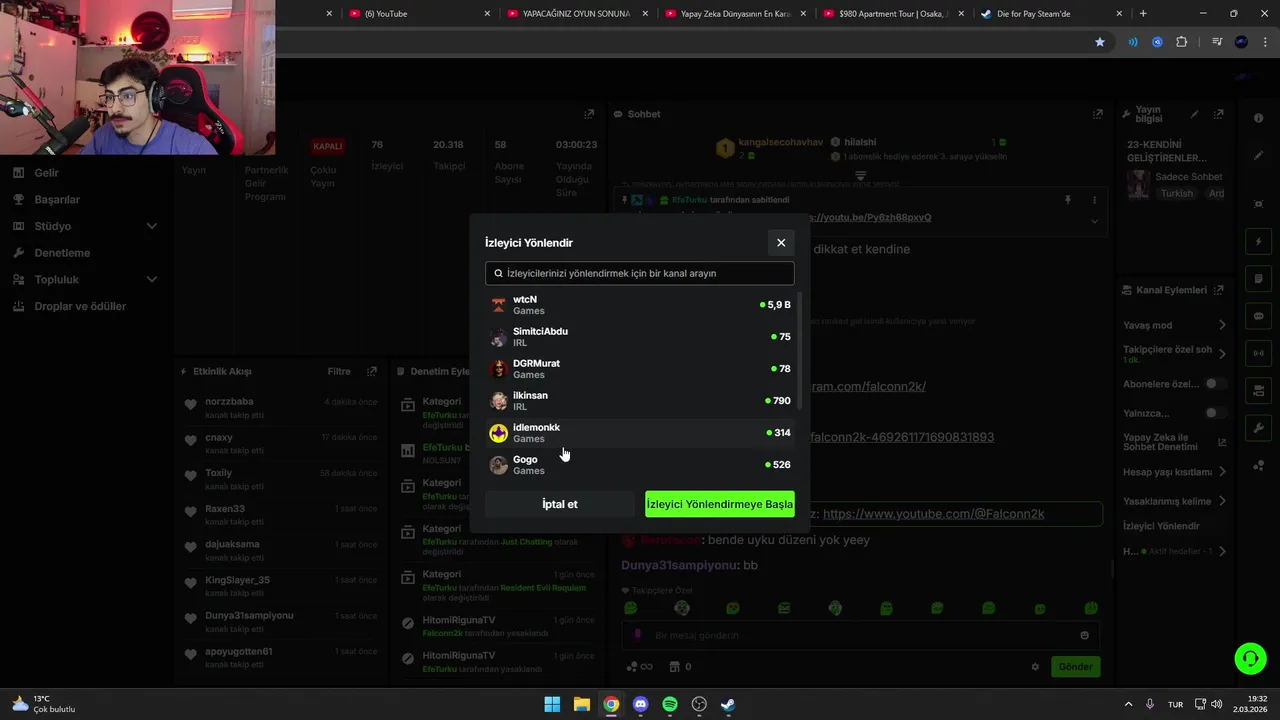Open Filtre in Etkinlik Akışı
Image resolution: width=1280 pixels, height=720 pixels.
pos(339,371)
